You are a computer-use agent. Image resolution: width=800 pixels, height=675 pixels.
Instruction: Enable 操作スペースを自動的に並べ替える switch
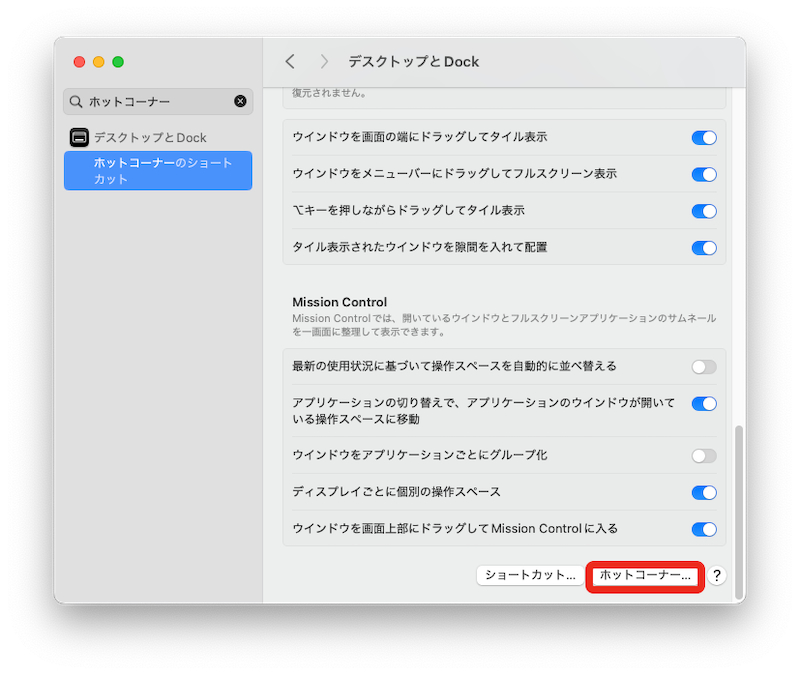(704, 367)
